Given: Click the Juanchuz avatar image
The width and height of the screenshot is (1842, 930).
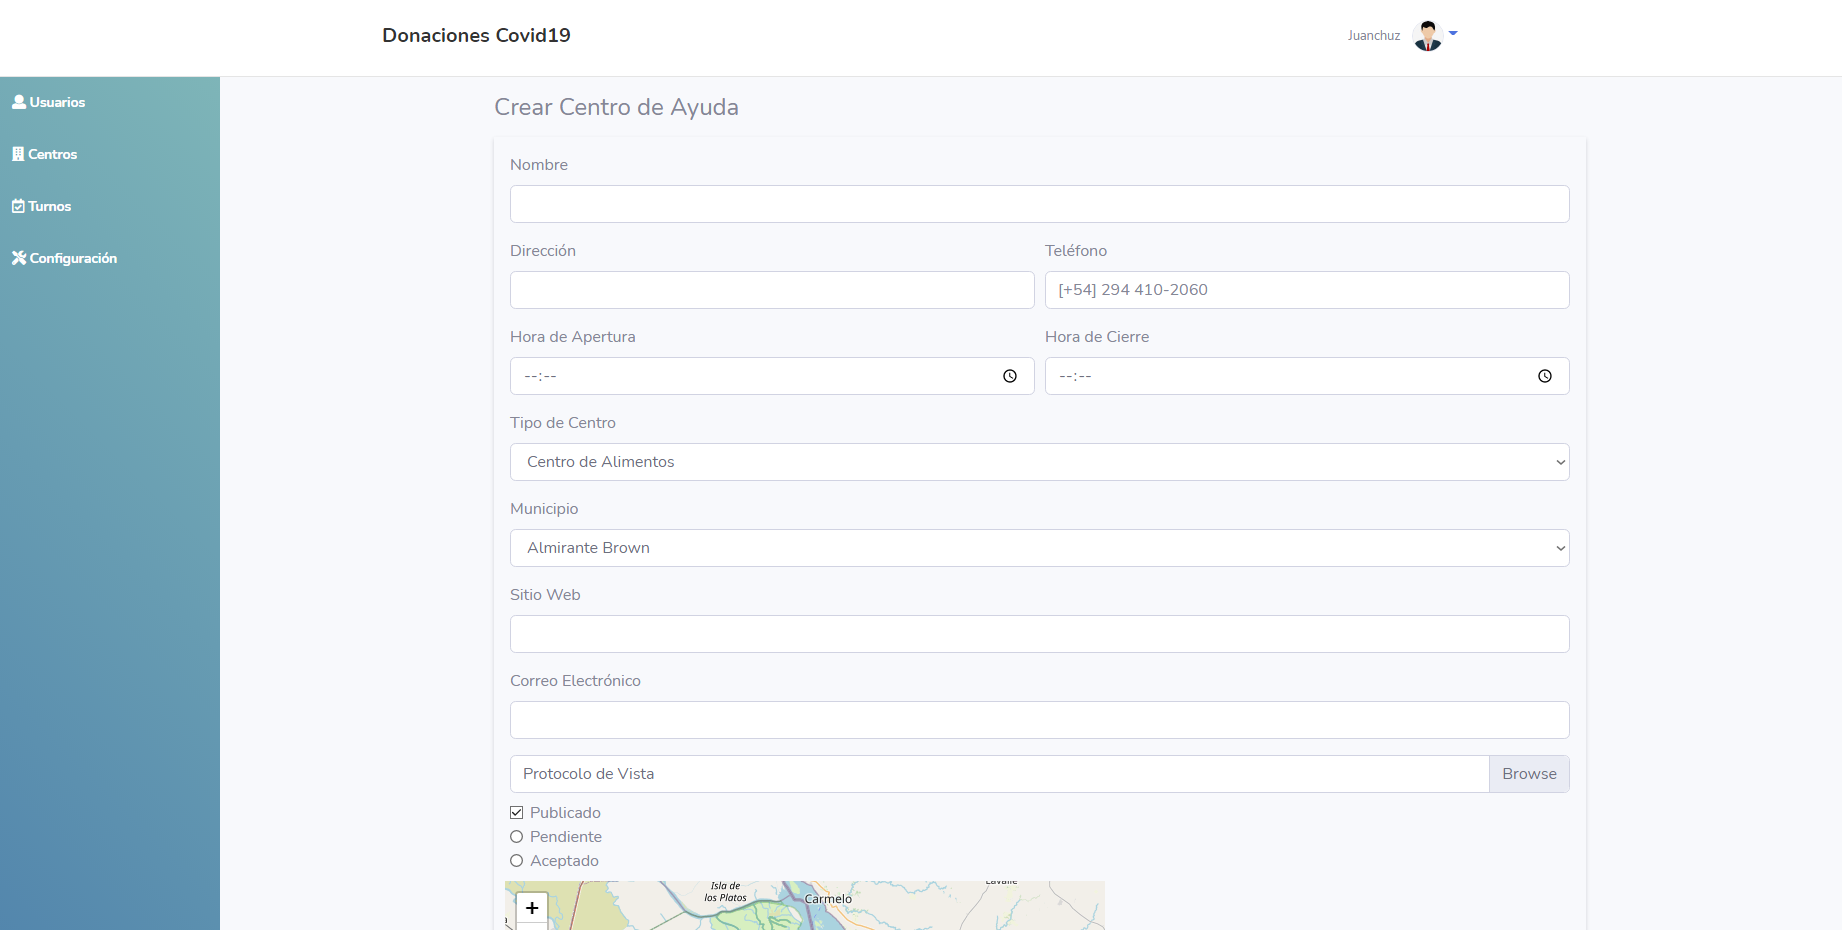Looking at the screenshot, I should [1427, 35].
